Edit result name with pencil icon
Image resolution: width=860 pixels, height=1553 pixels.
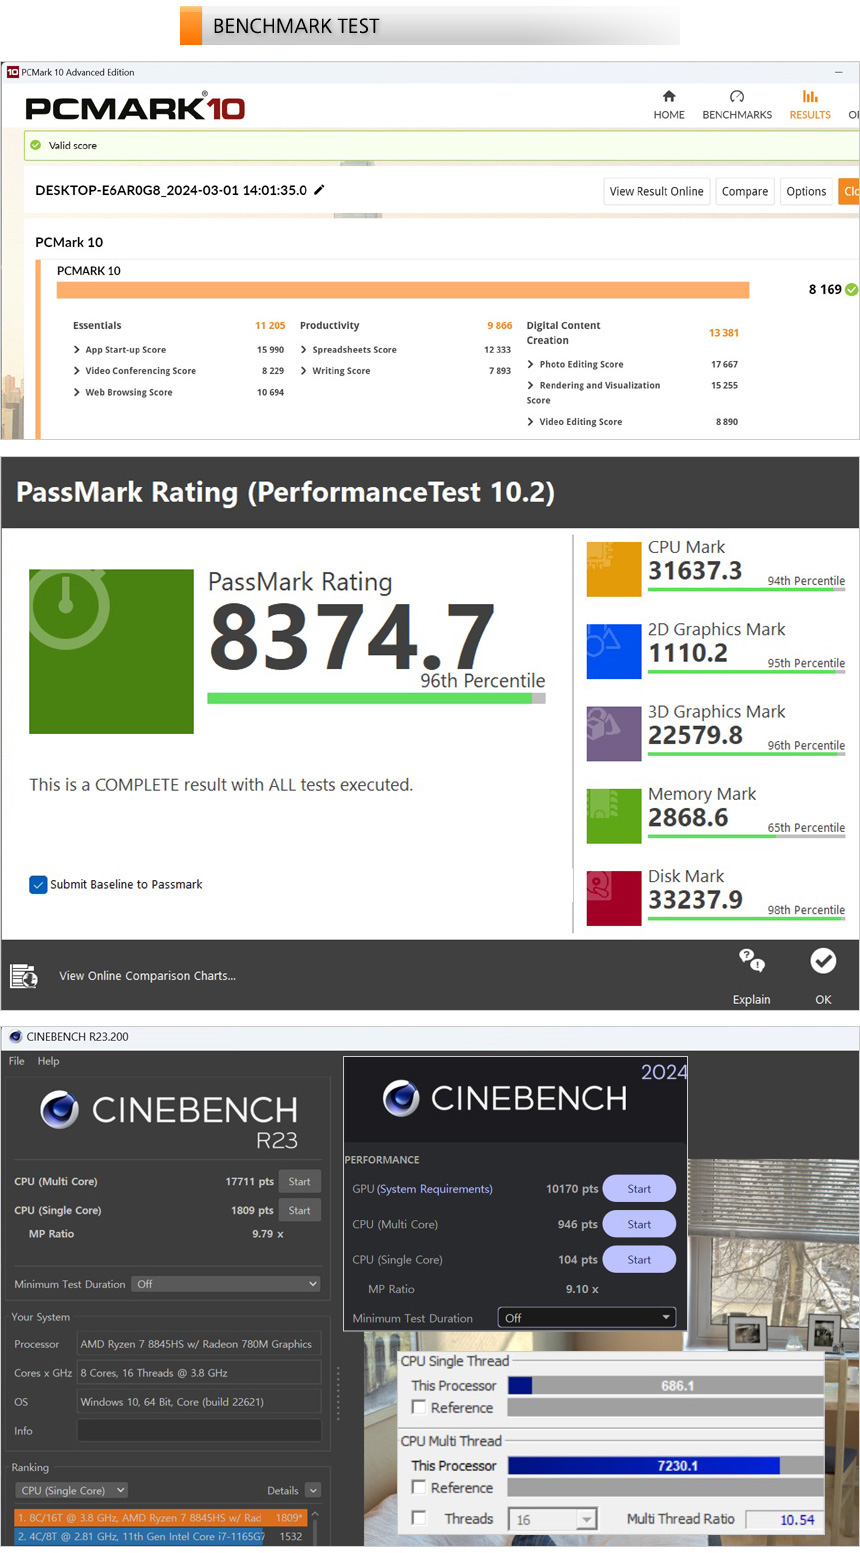[319, 189]
